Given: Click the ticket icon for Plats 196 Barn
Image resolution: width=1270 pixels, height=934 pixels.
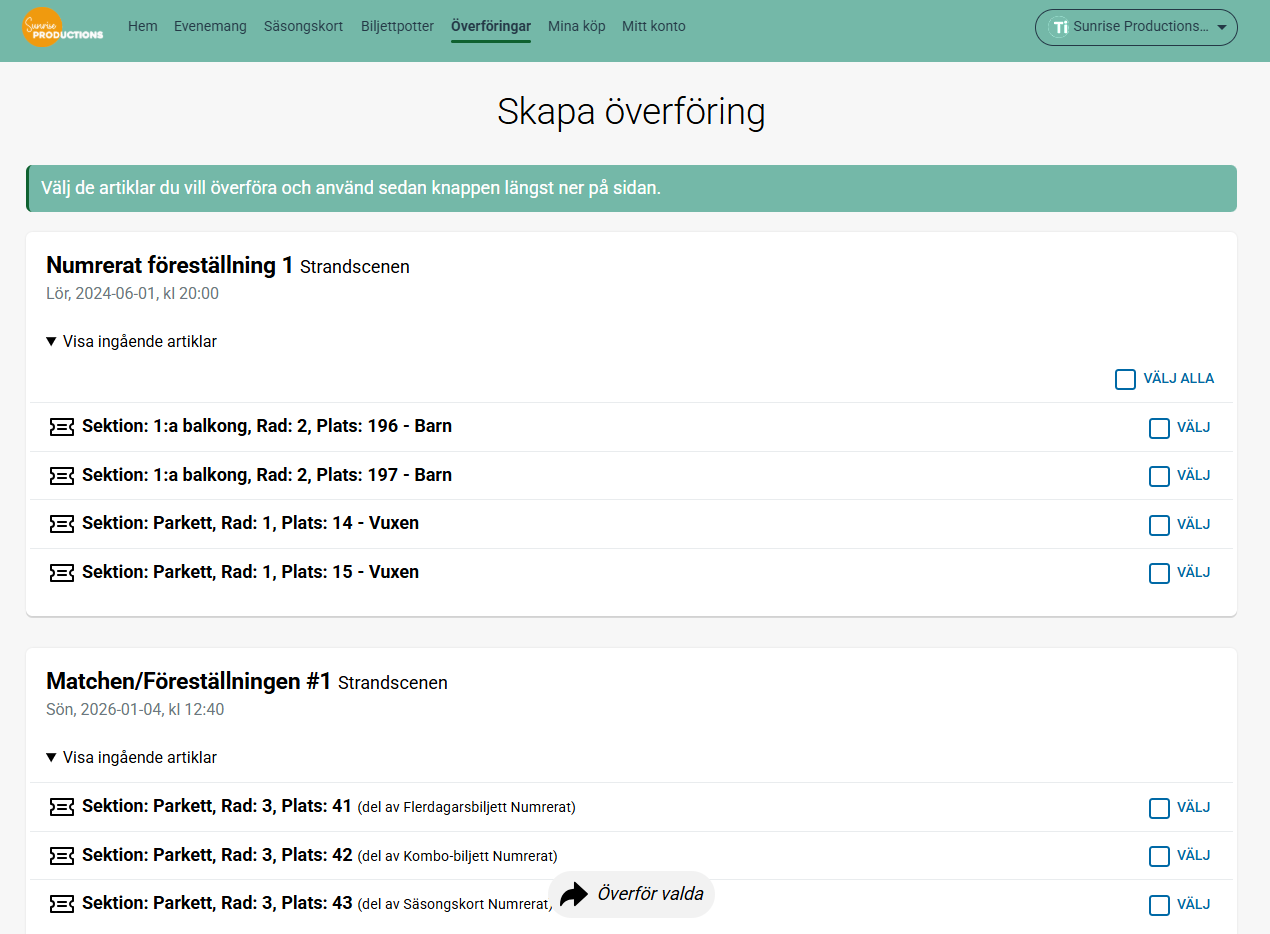Looking at the screenshot, I should tap(62, 427).
